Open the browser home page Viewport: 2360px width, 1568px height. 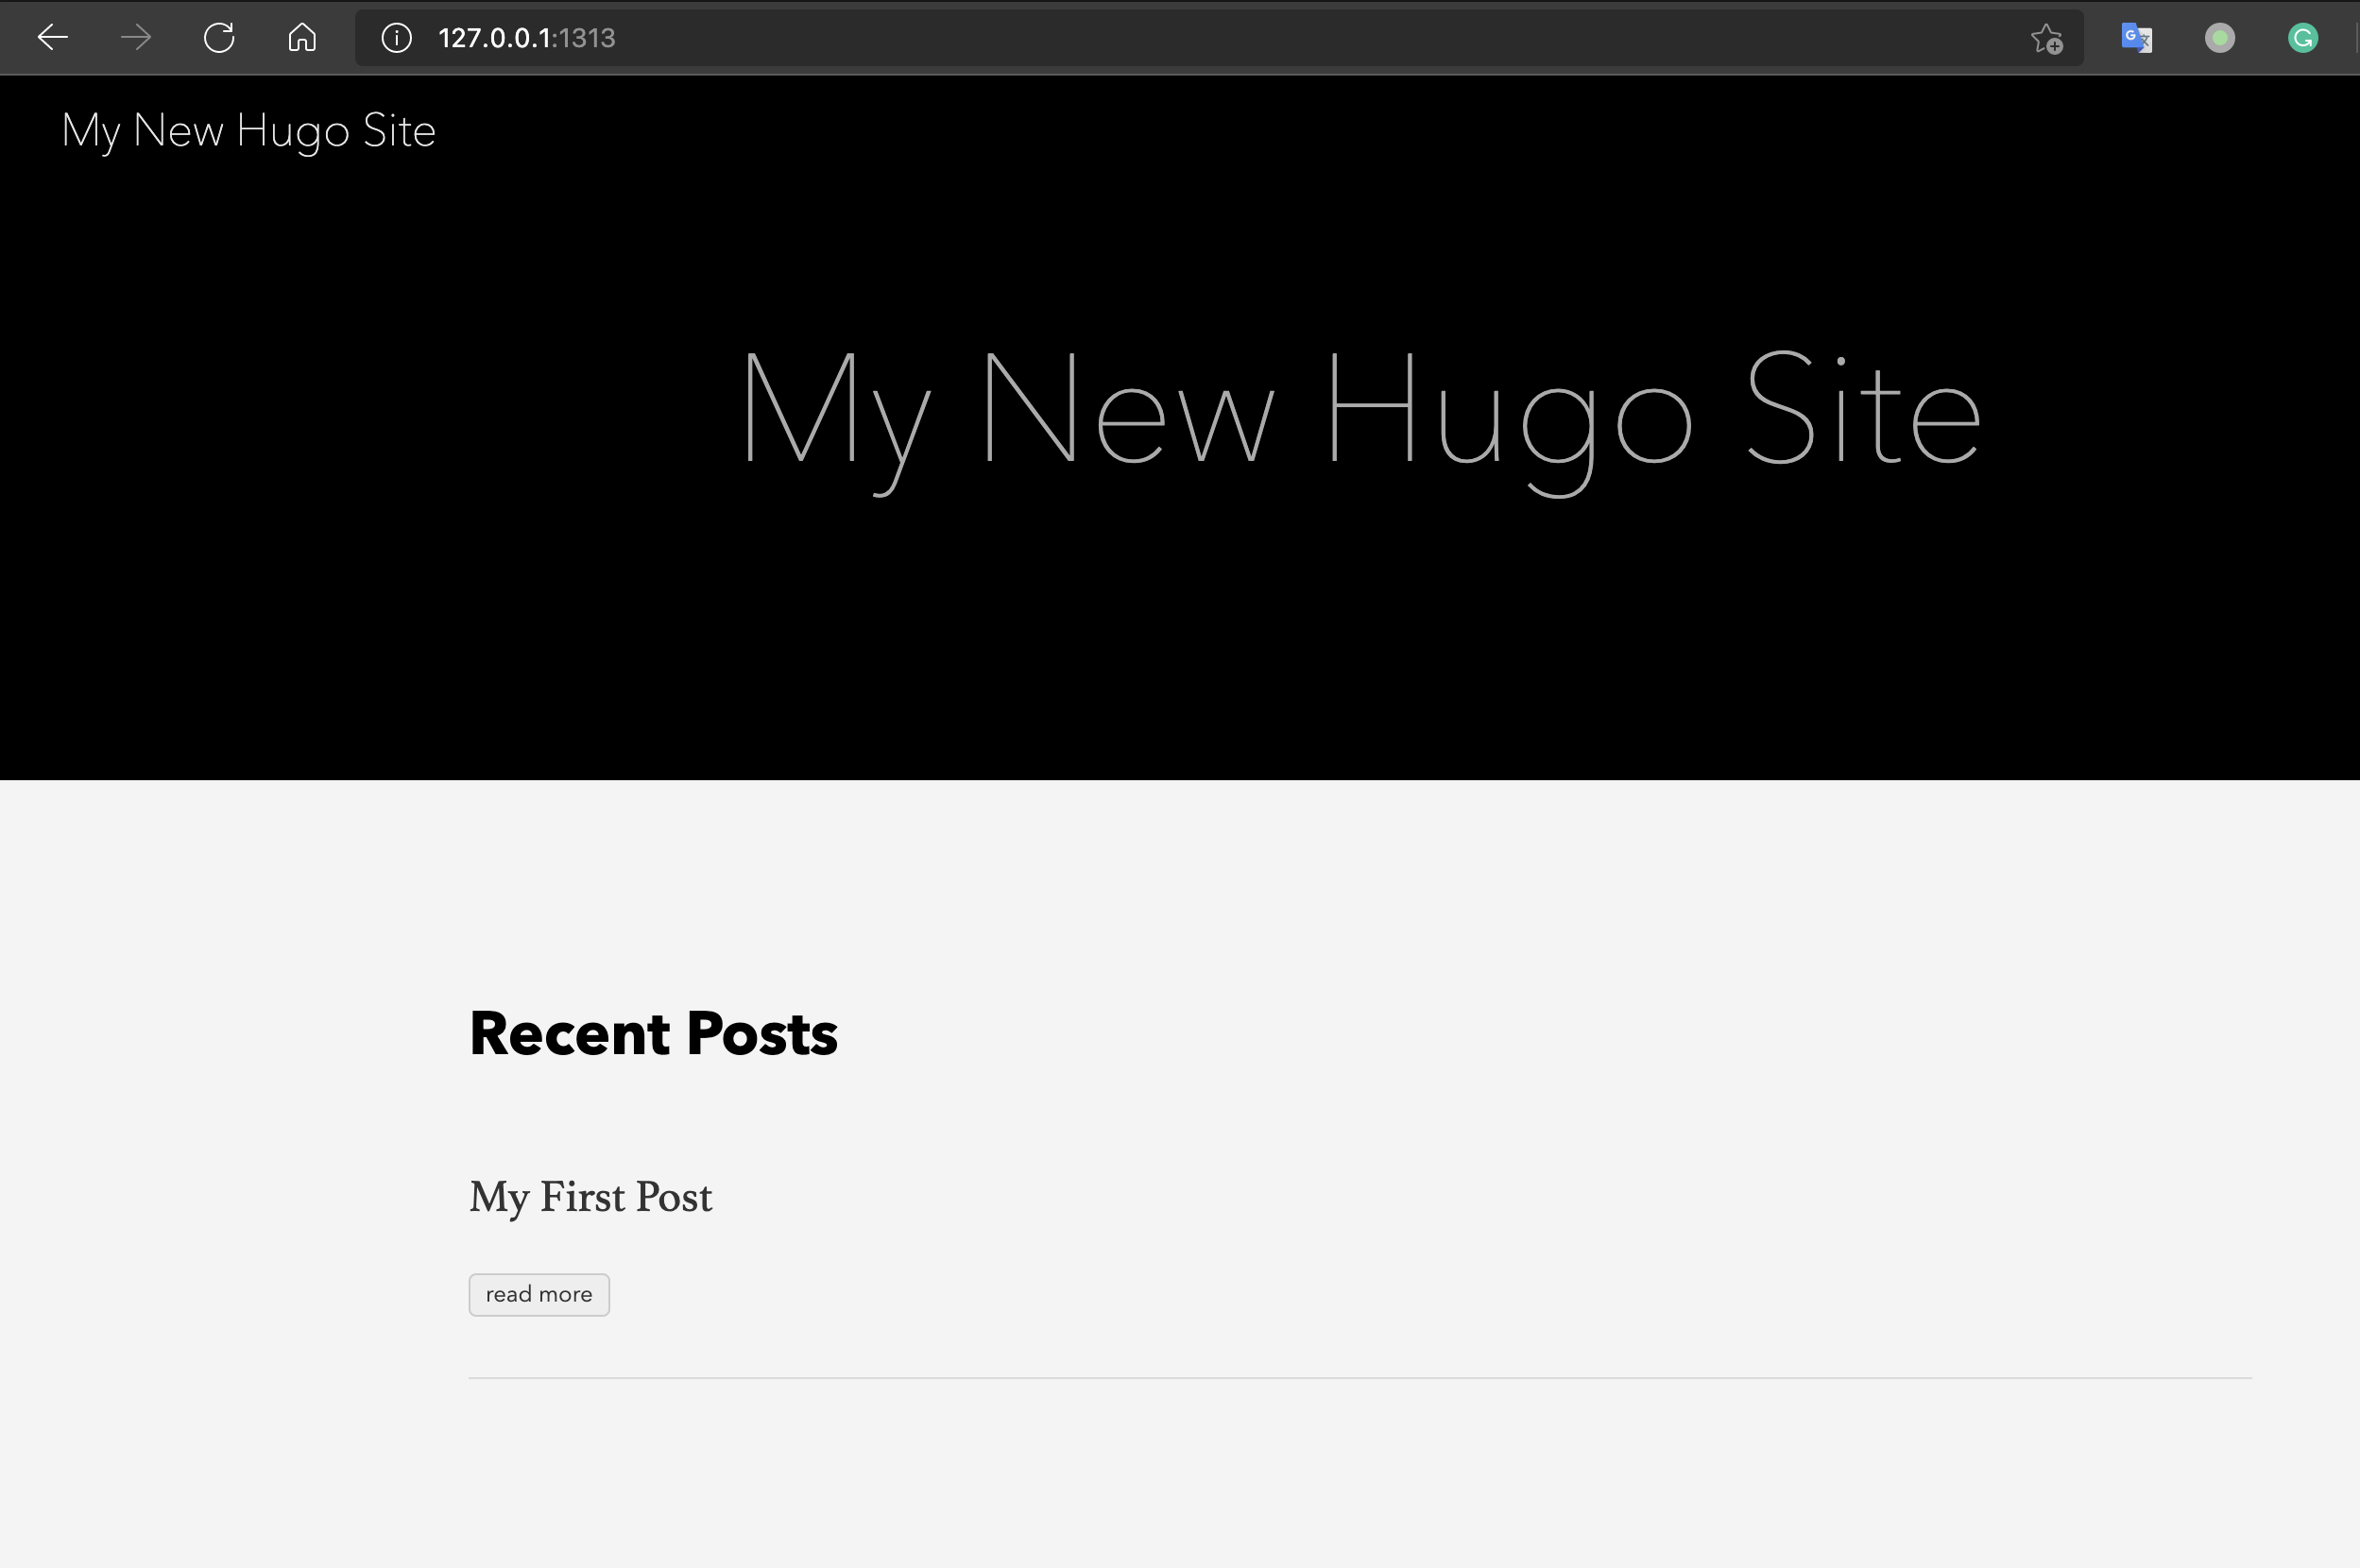pos(301,38)
